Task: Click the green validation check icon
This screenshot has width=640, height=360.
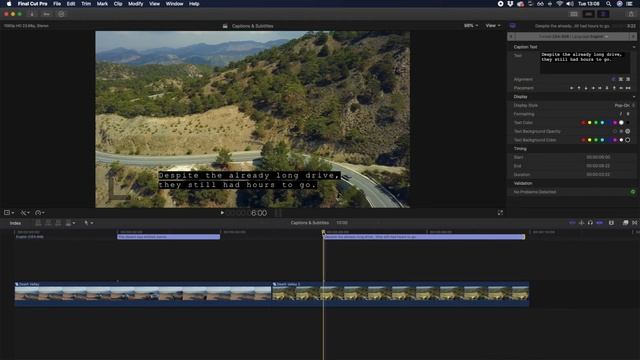Action: [633, 192]
